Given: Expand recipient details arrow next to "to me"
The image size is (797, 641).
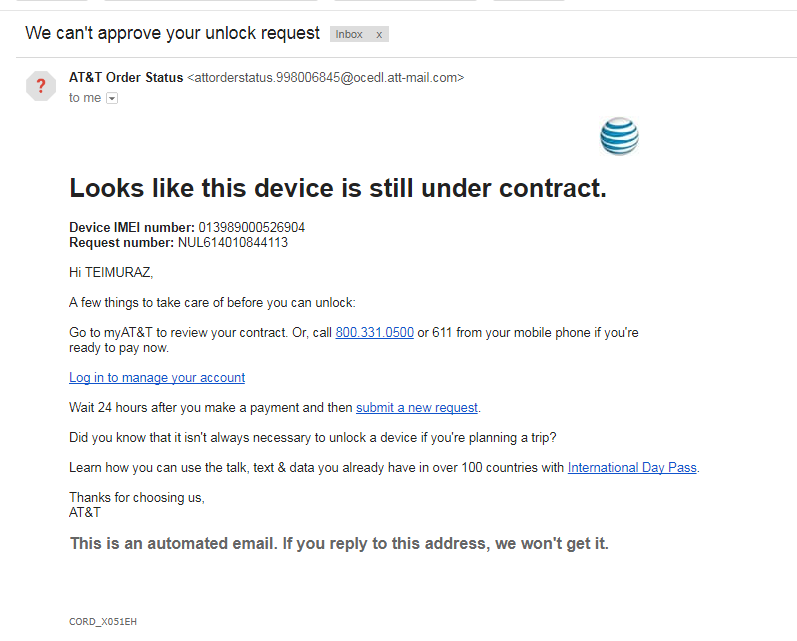Looking at the screenshot, I should coord(112,98).
